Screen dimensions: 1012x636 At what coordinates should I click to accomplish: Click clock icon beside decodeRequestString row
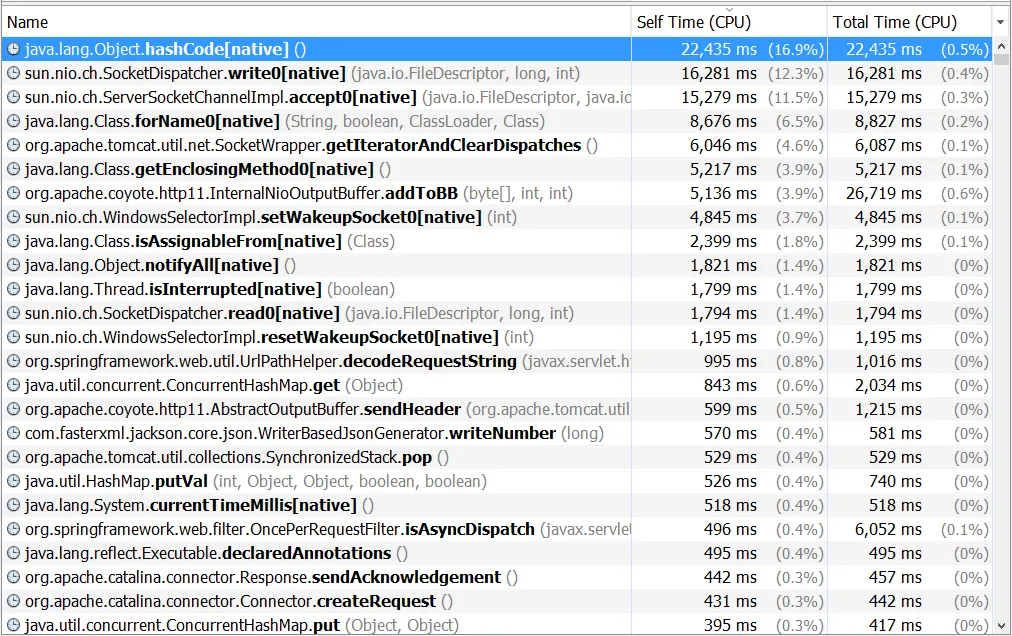tap(13, 362)
